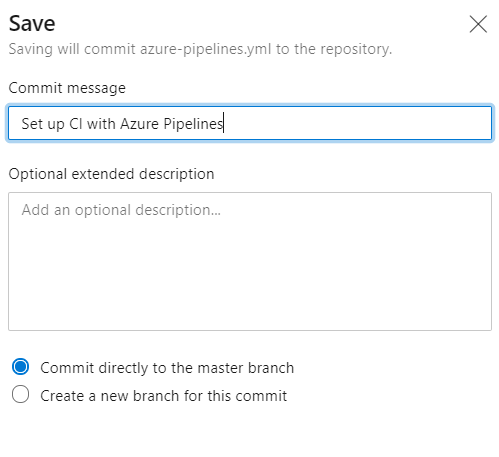
Task: Close the Save dialog with the X icon
Action: 478,24
